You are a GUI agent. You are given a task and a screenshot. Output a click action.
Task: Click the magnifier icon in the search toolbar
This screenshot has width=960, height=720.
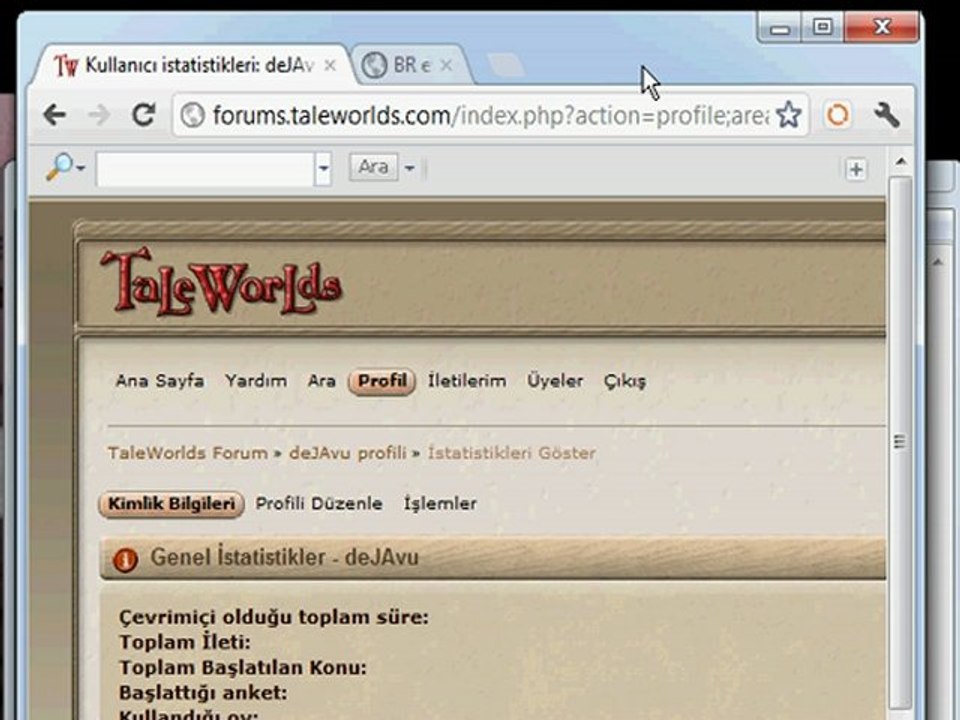pyautogui.click(x=59, y=167)
